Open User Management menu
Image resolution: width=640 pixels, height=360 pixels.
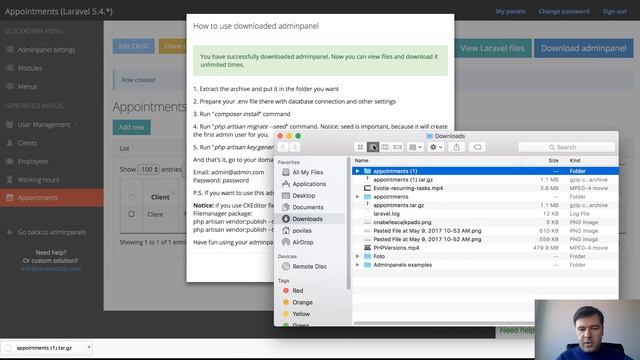tap(44, 124)
